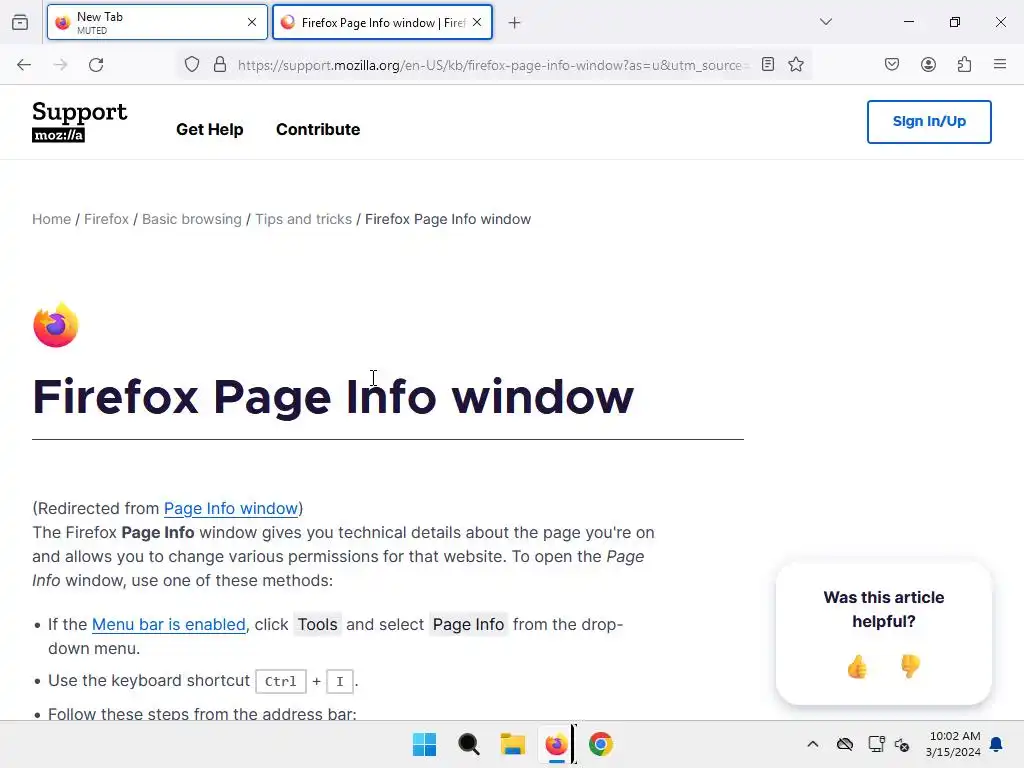Launch Google Chrome from taskbar
The width and height of the screenshot is (1024, 768).
pos(601,744)
